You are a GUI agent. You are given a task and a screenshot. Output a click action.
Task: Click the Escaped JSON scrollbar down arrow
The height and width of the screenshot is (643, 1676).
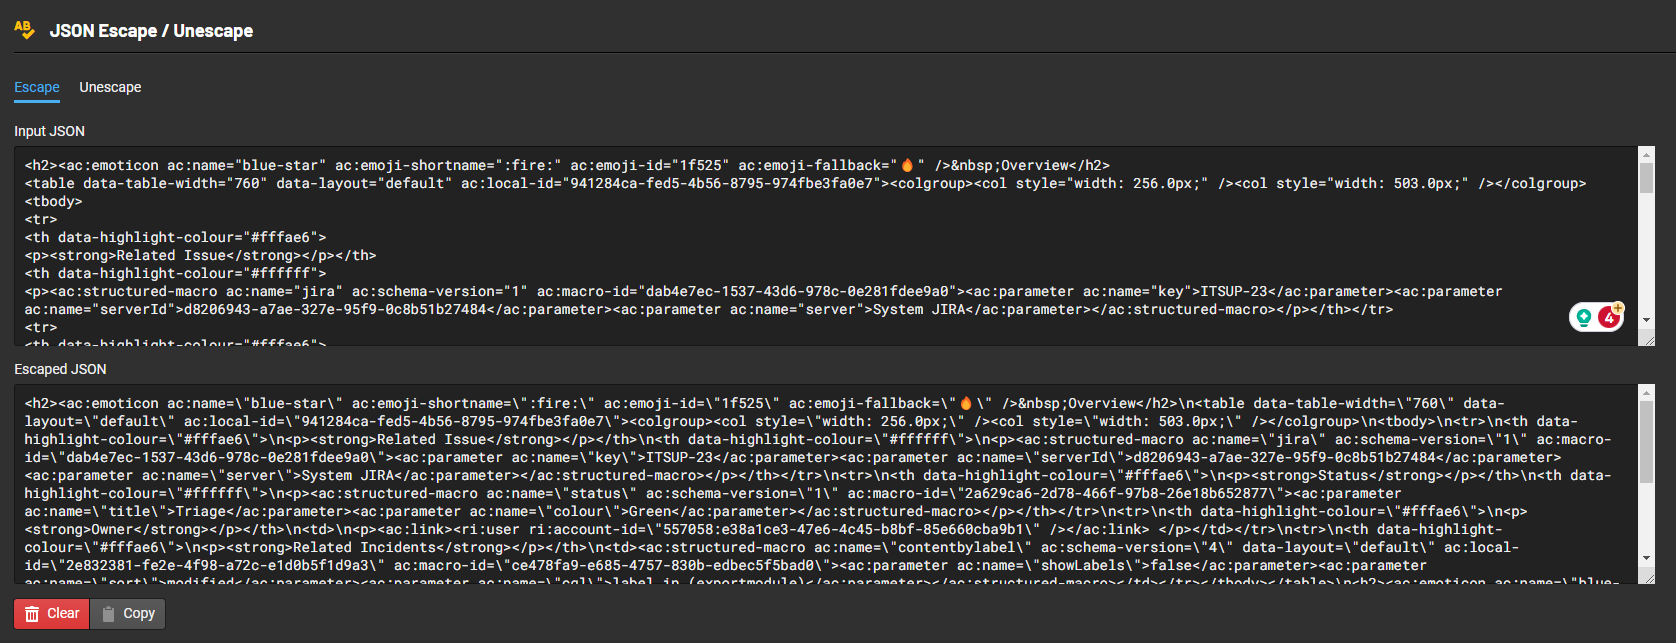point(1646,558)
